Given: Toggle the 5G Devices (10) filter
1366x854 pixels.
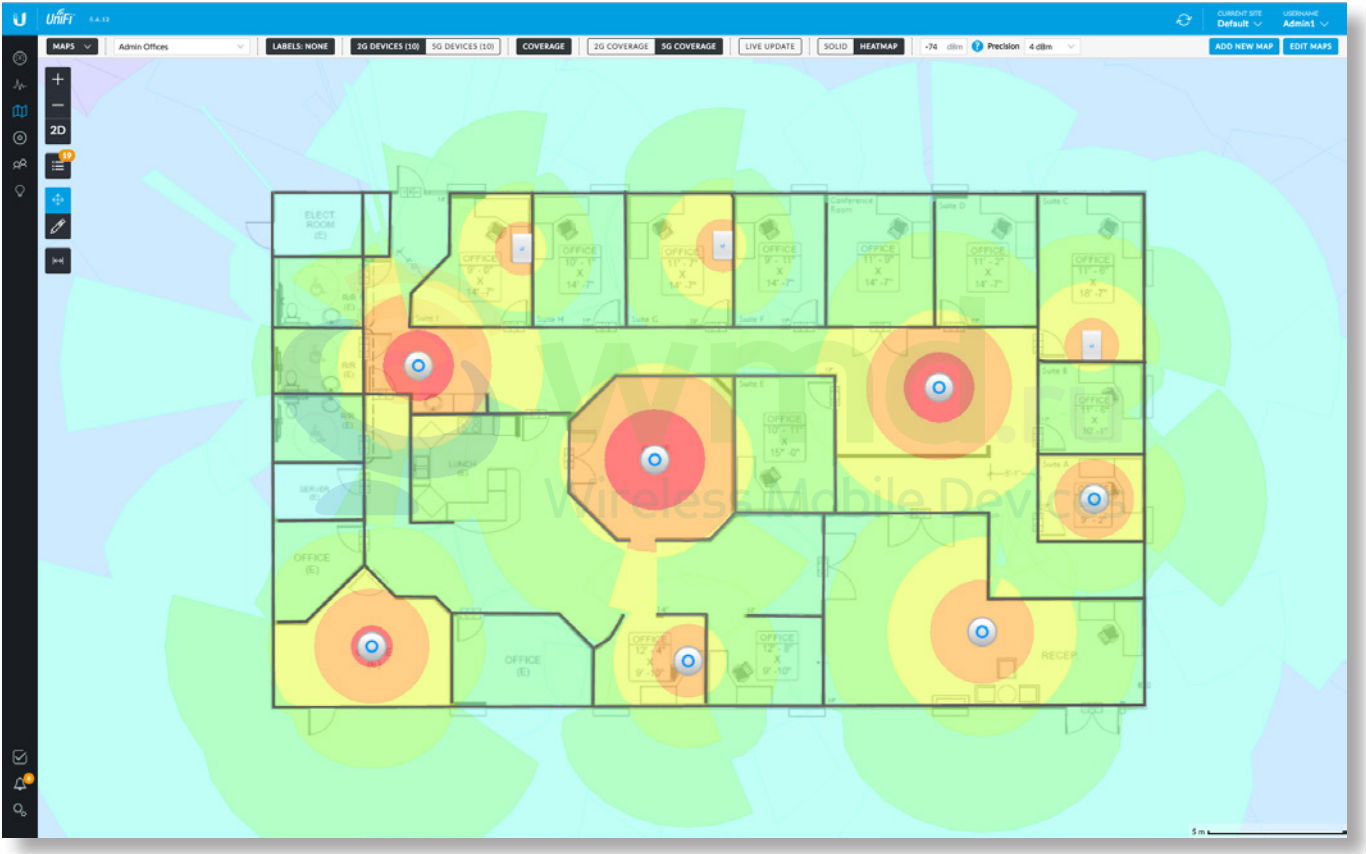Looking at the screenshot, I should click(463, 46).
